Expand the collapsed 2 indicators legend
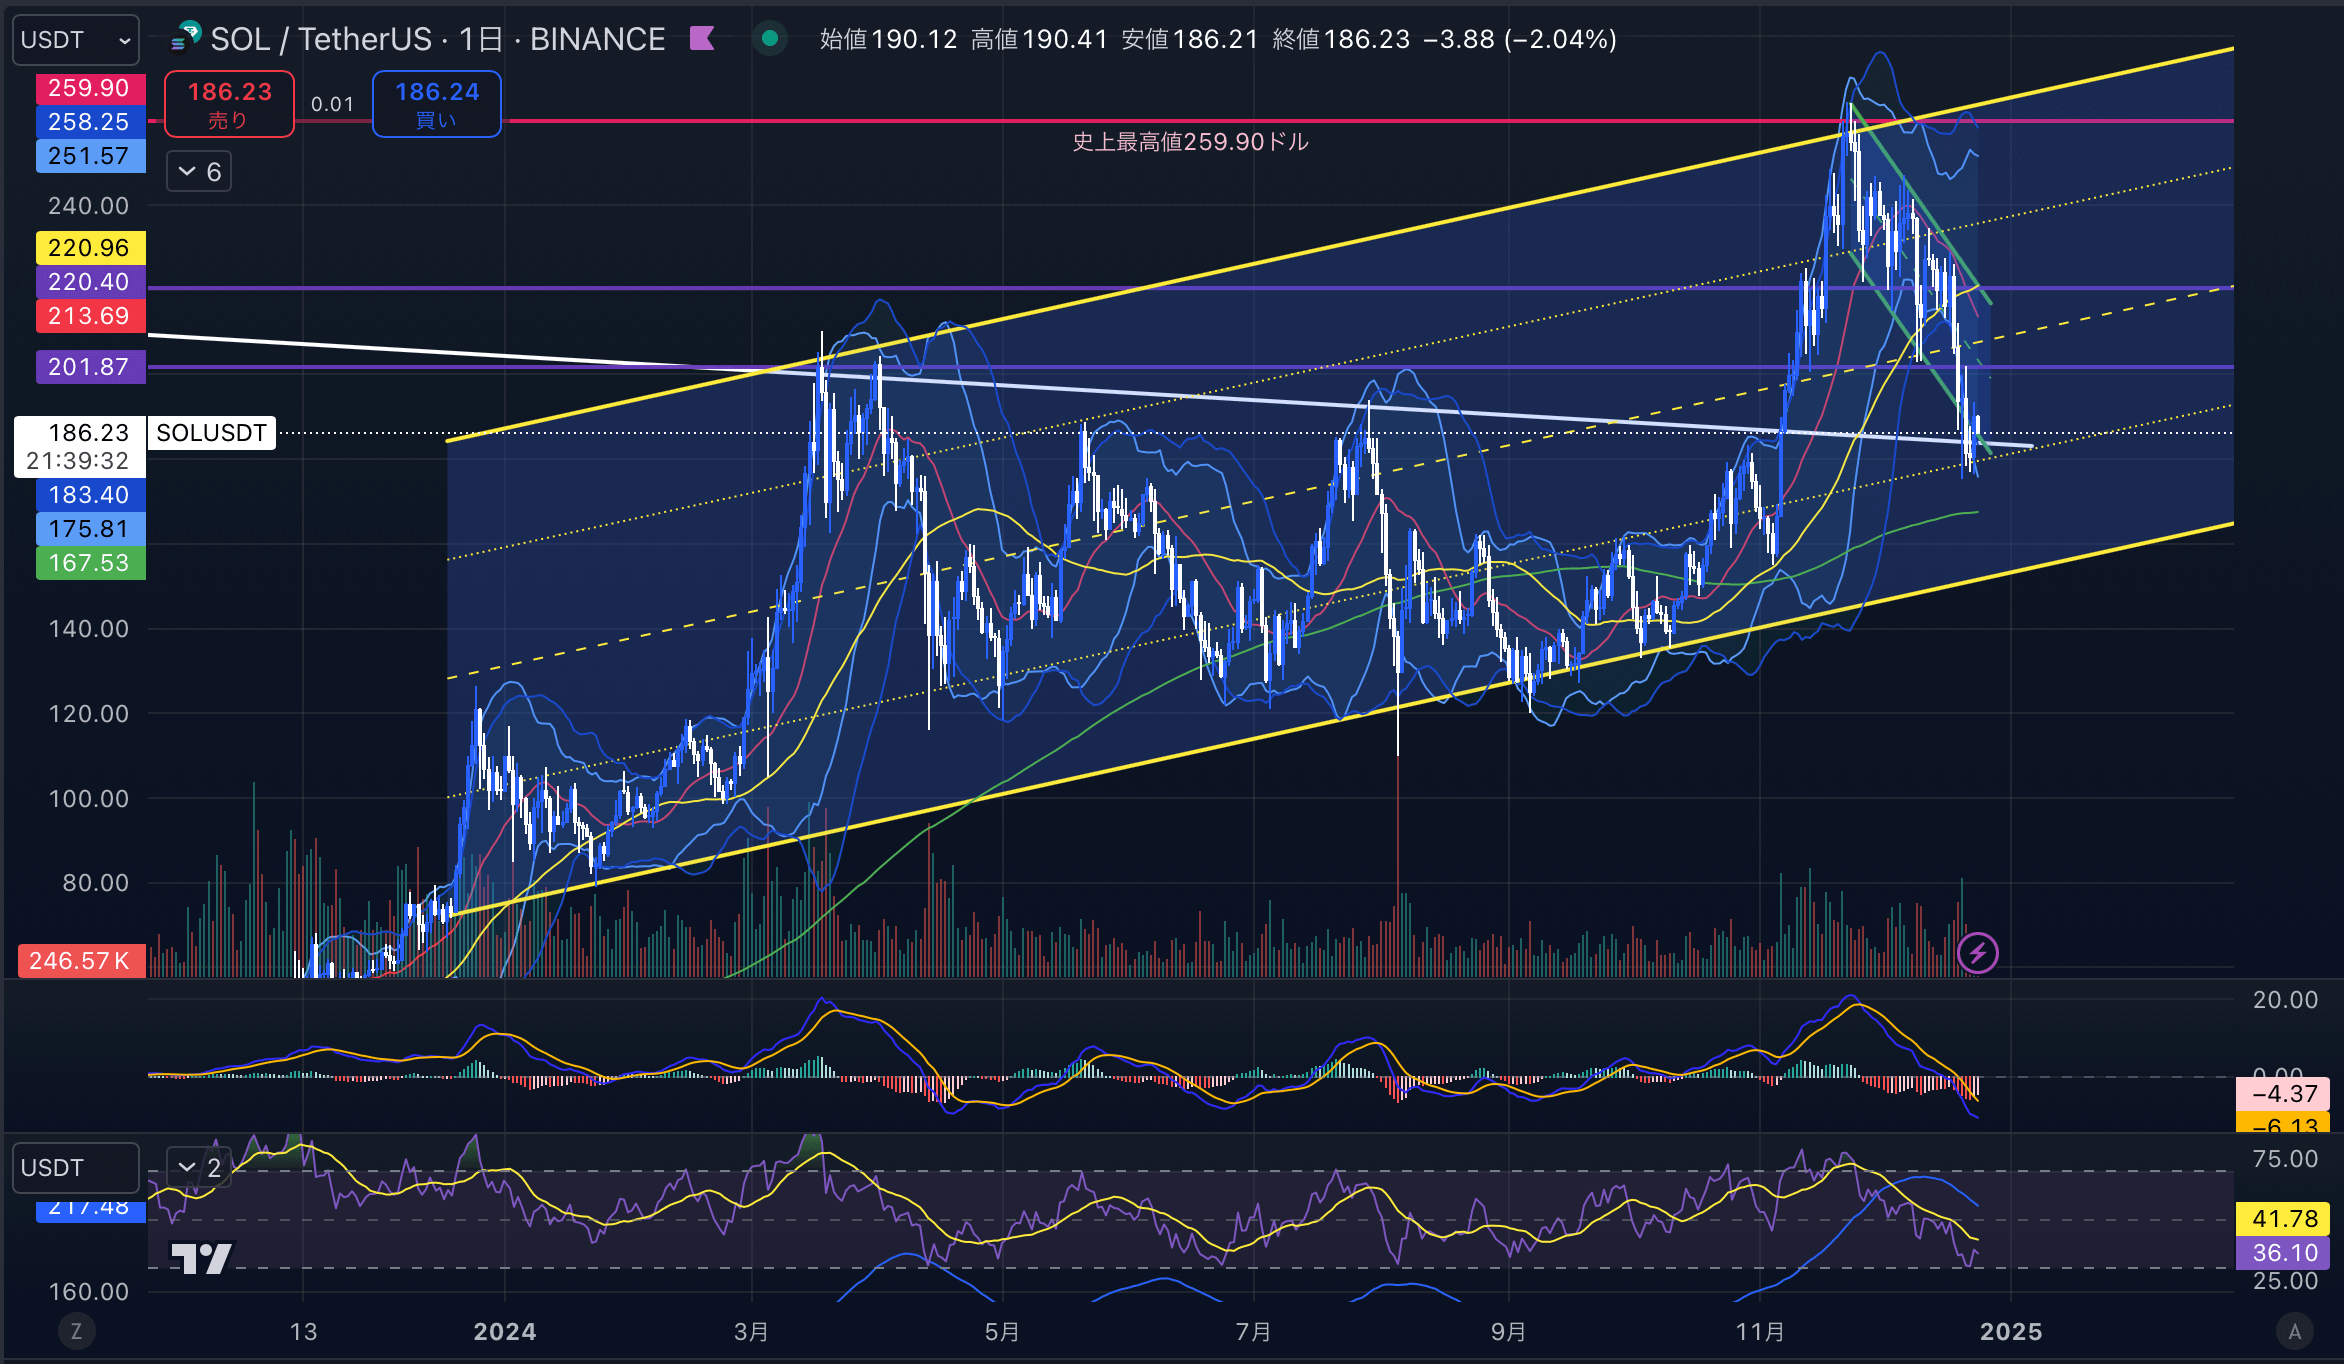The height and width of the screenshot is (1364, 2344). [x=199, y=1168]
